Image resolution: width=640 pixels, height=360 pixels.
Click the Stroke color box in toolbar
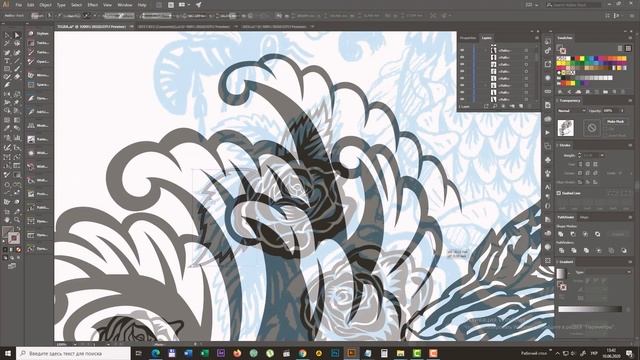pyautogui.click(x=13, y=238)
